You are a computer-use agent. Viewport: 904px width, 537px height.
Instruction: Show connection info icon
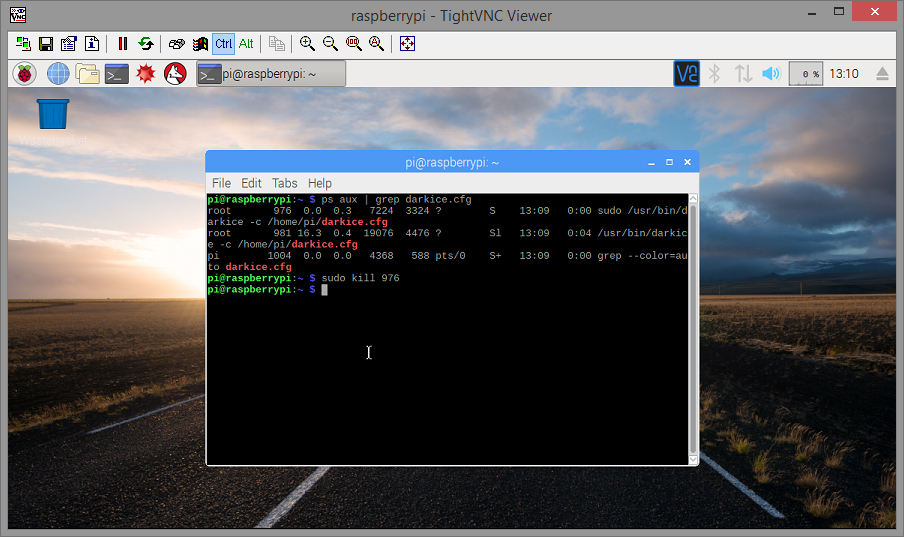click(92, 44)
